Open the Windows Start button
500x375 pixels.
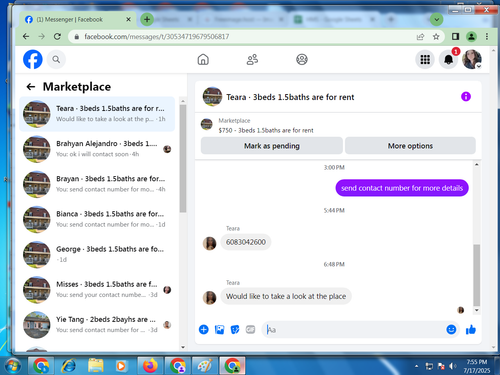coord(12,366)
